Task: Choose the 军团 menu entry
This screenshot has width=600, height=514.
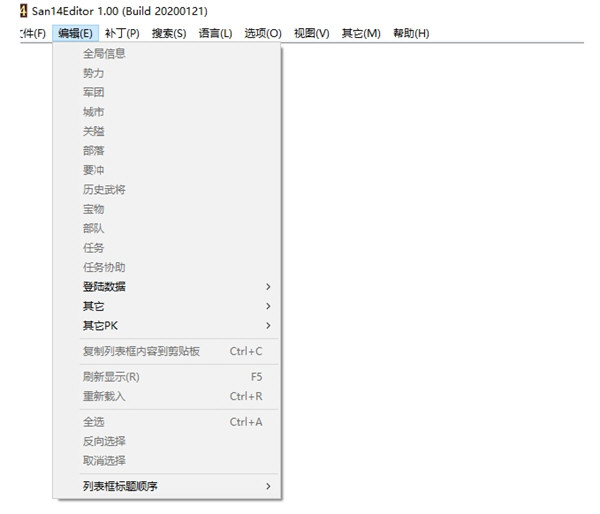Action: coord(167,92)
